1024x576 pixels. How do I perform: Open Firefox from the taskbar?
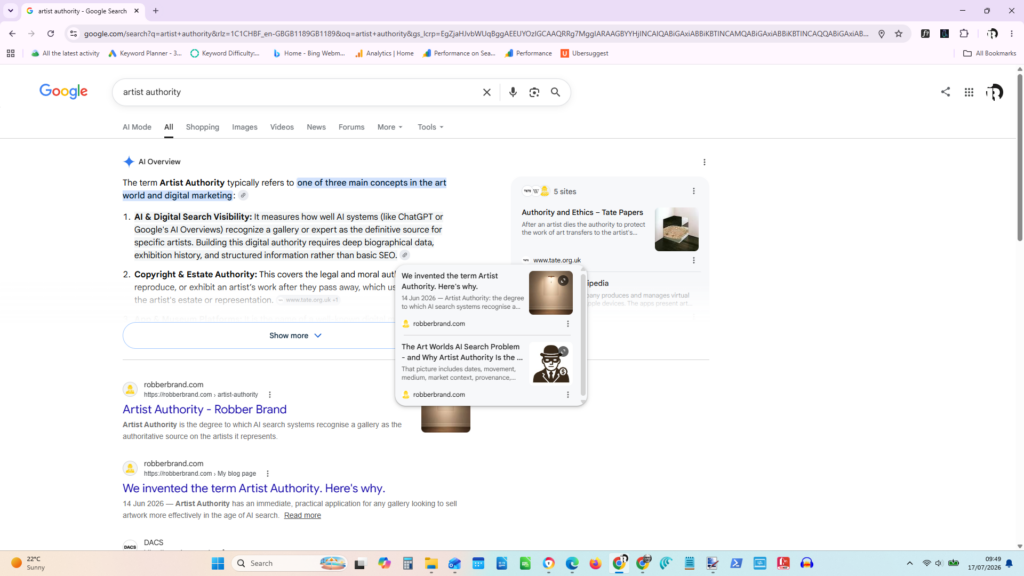tap(595, 563)
